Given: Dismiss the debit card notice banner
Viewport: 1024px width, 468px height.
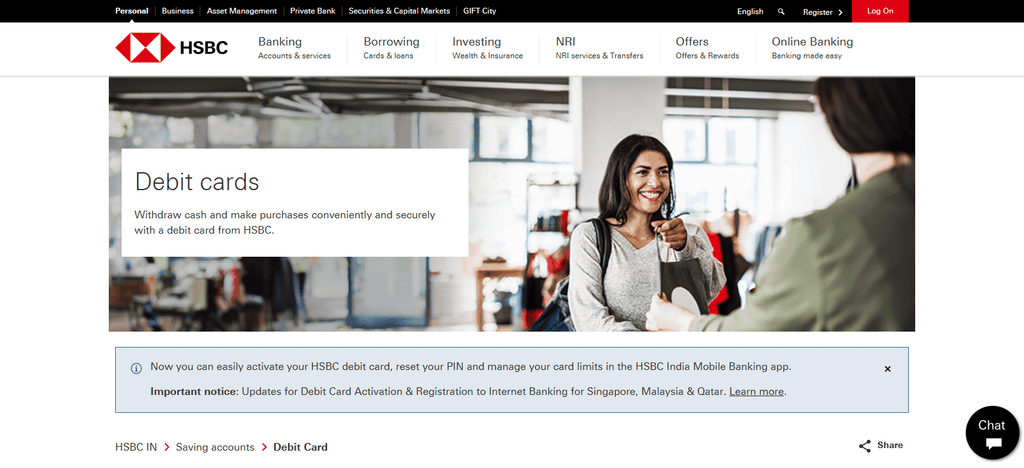Looking at the screenshot, I should (x=888, y=369).
